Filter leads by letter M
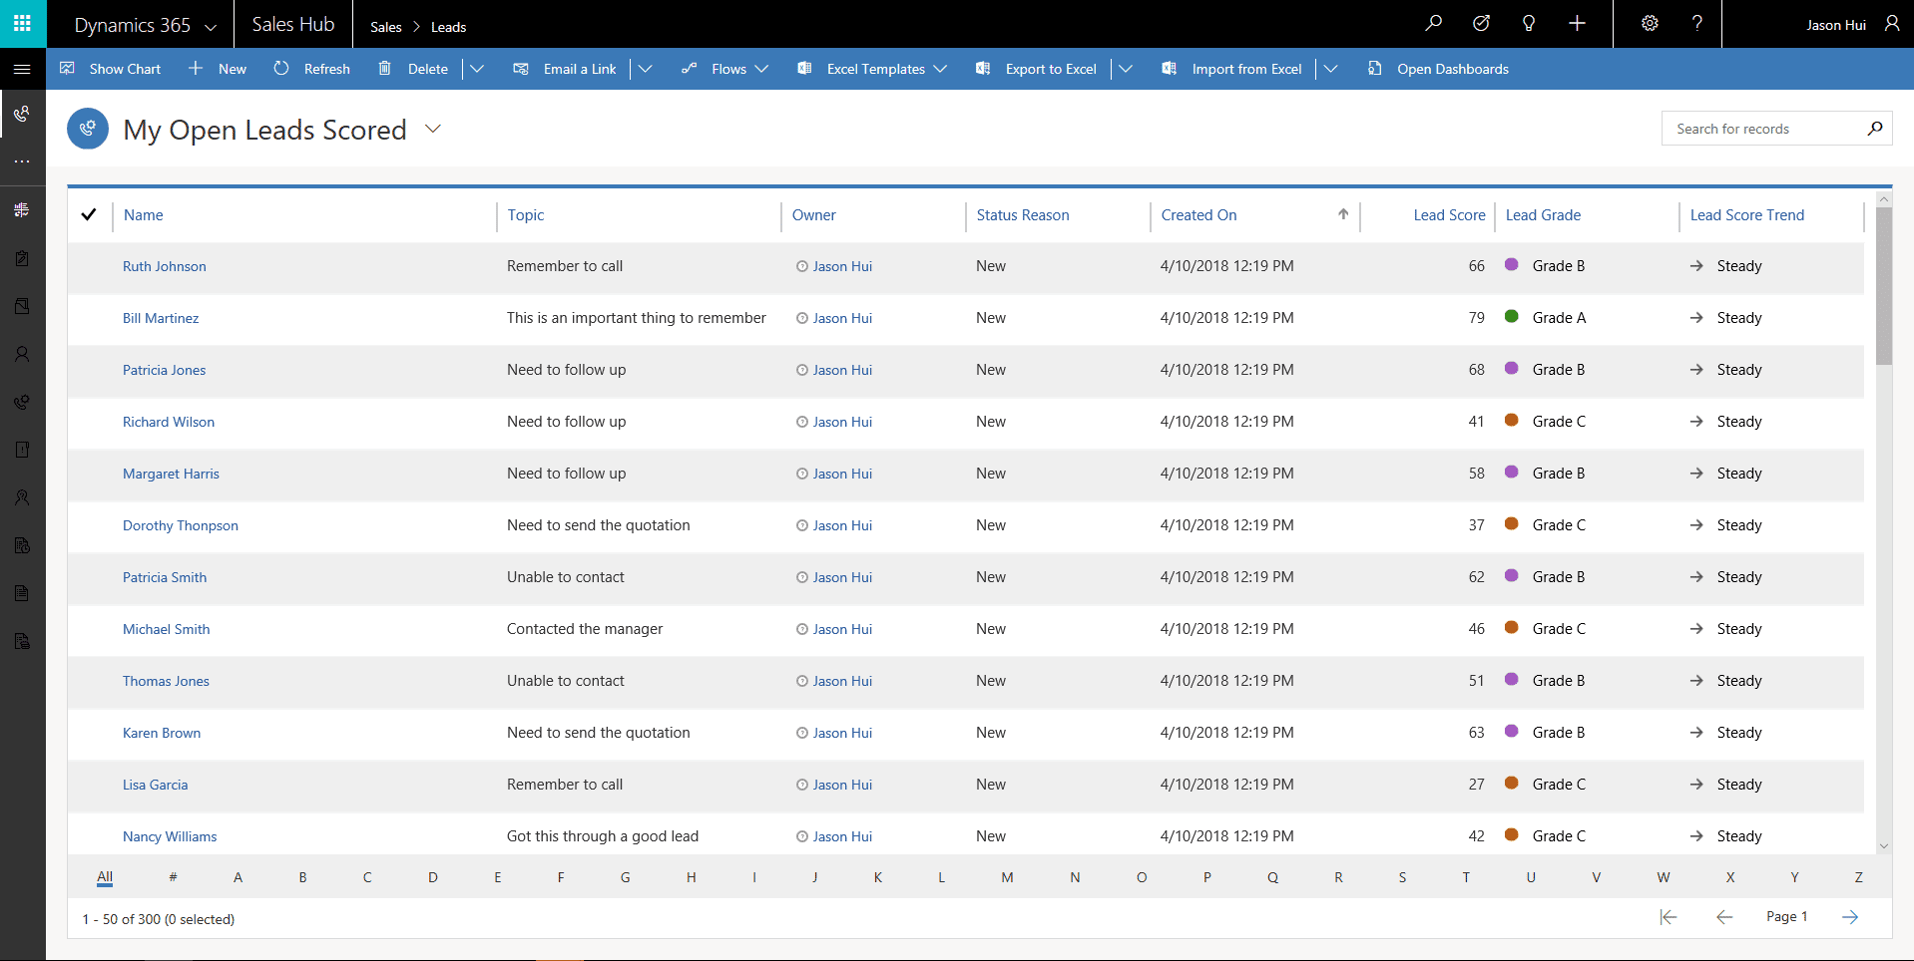The width and height of the screenshot is (1914, 961). click(x=1007, y=877)
